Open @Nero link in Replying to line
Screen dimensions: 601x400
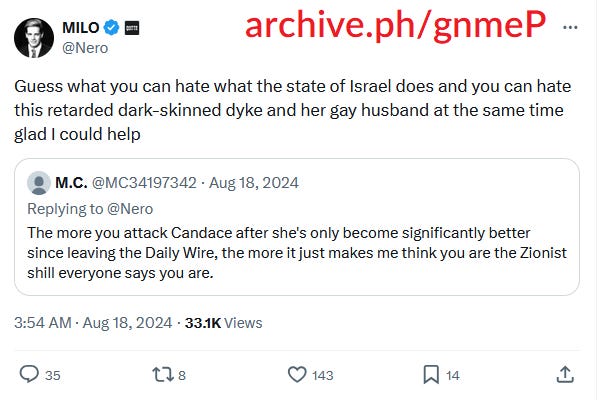pos(130,209)
